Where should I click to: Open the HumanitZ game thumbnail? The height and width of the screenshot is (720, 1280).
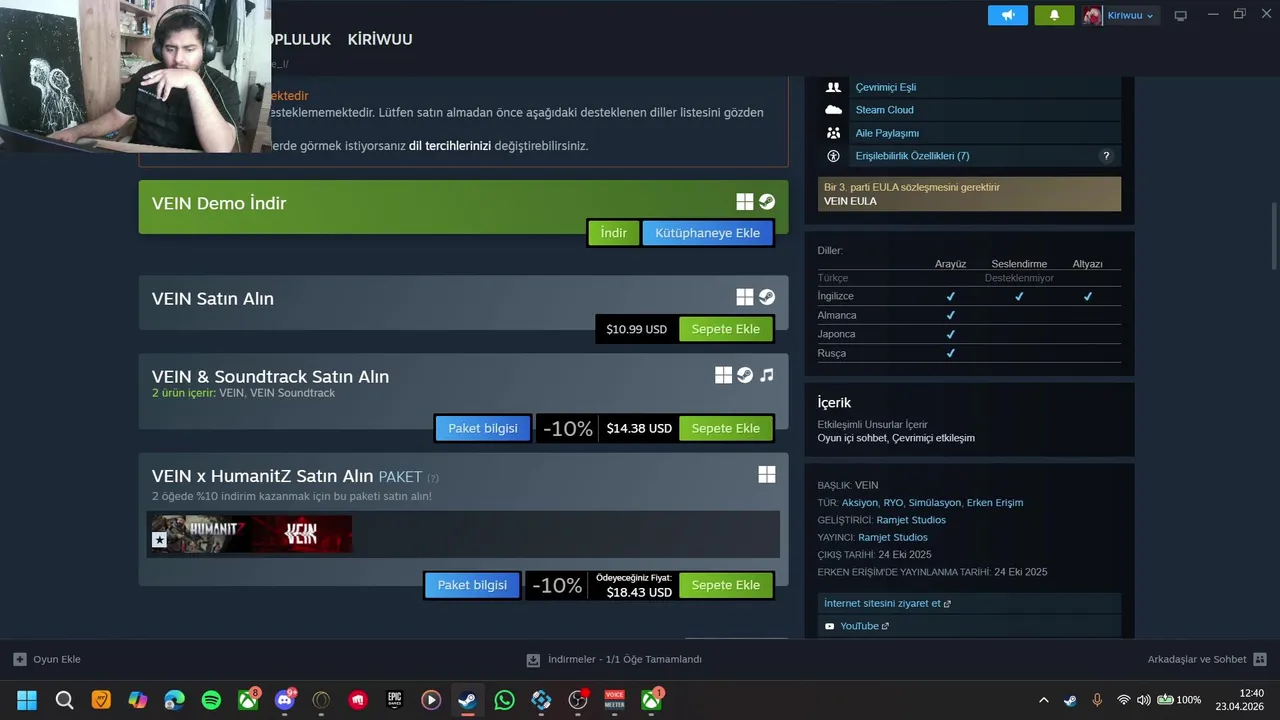click(199, 534)
